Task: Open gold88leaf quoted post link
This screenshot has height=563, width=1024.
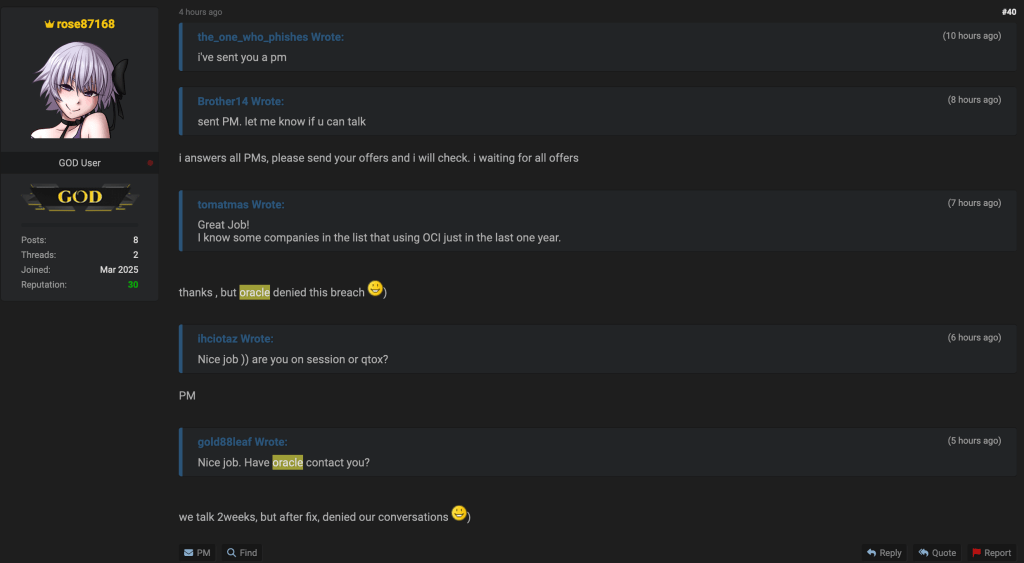Action: click(x=241, y=442)
